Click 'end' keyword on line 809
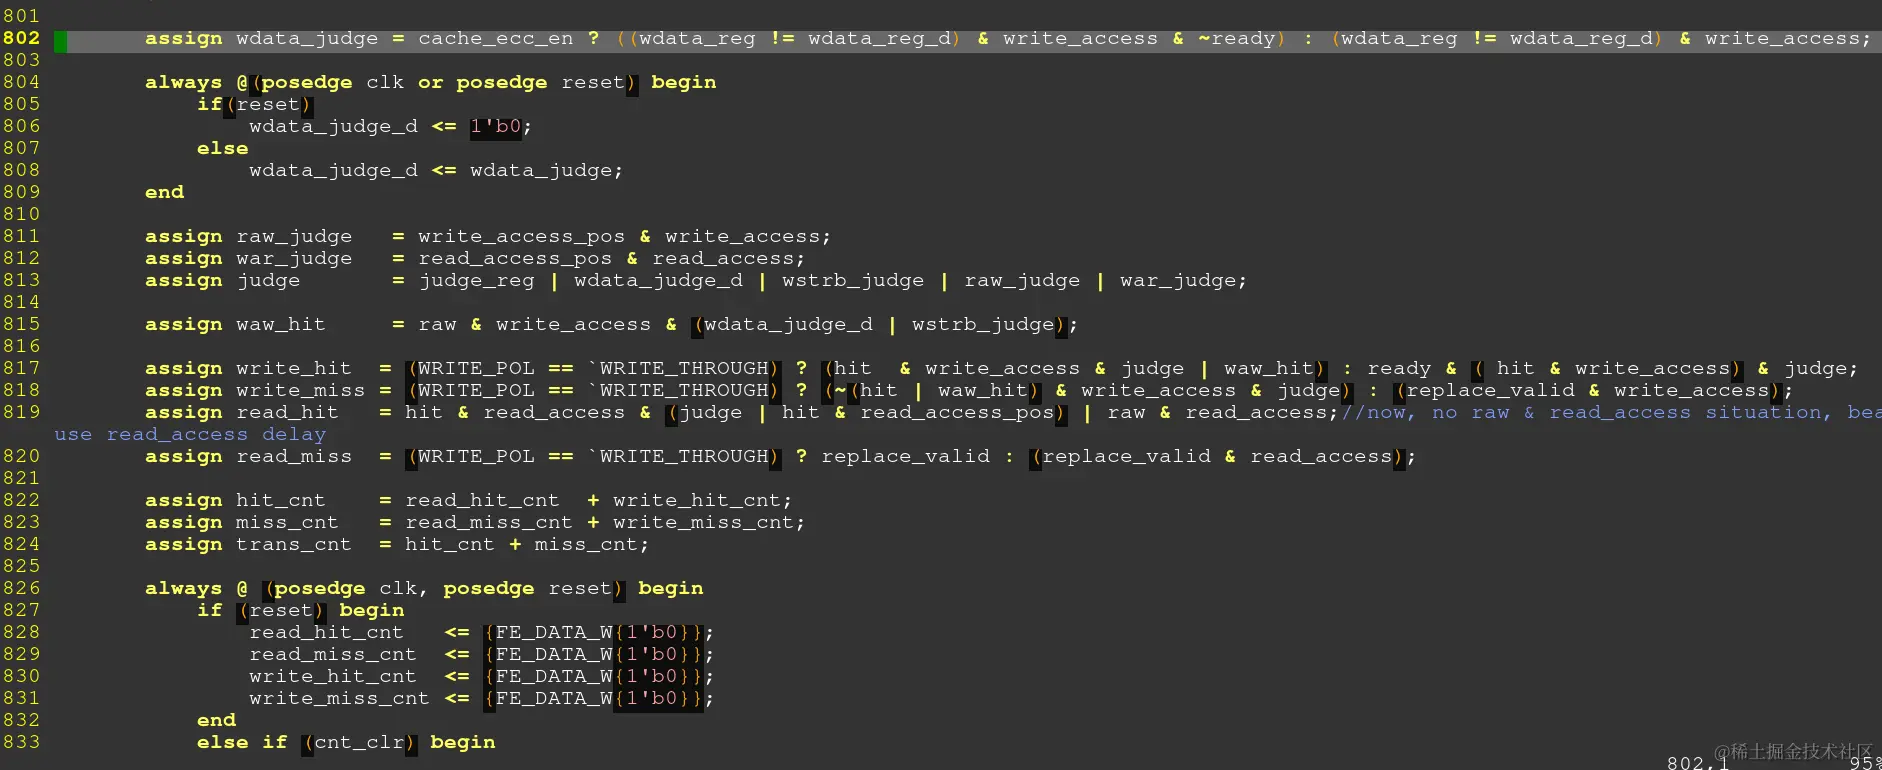 (165, 192)
